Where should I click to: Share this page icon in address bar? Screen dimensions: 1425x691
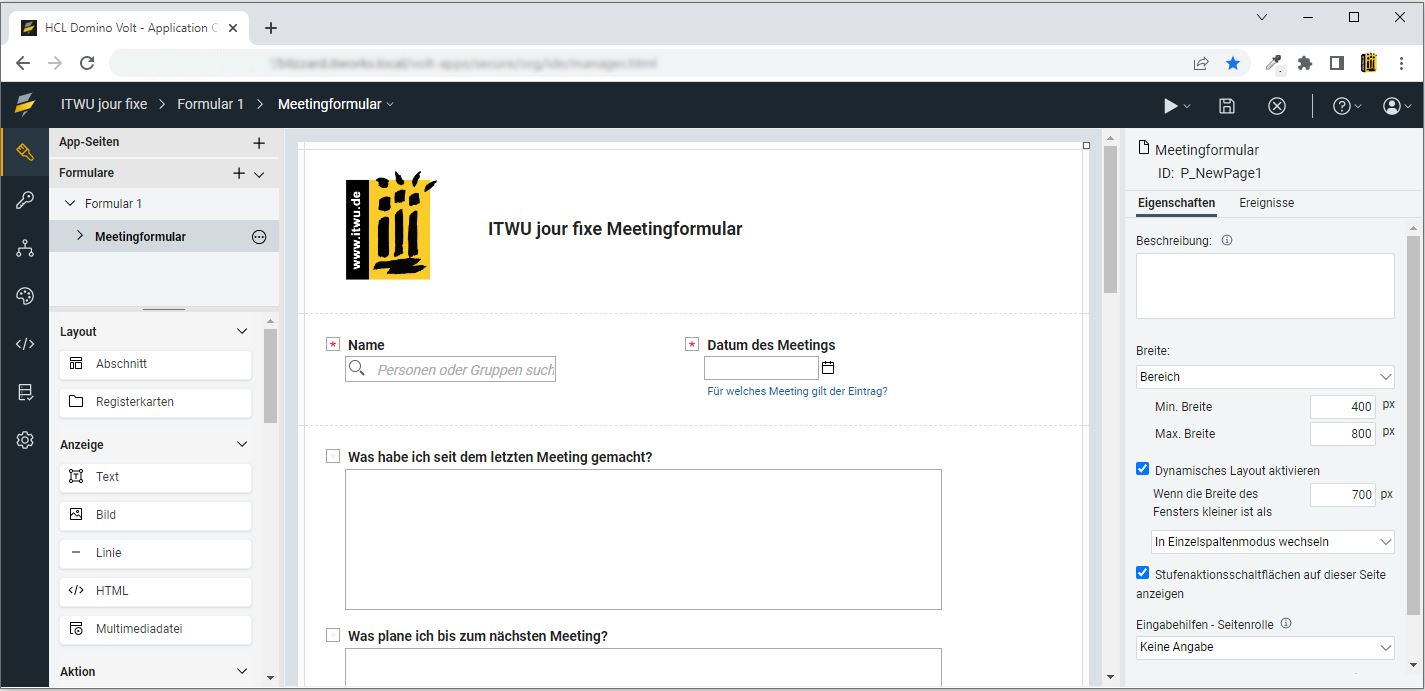[x=1201, y=63]
